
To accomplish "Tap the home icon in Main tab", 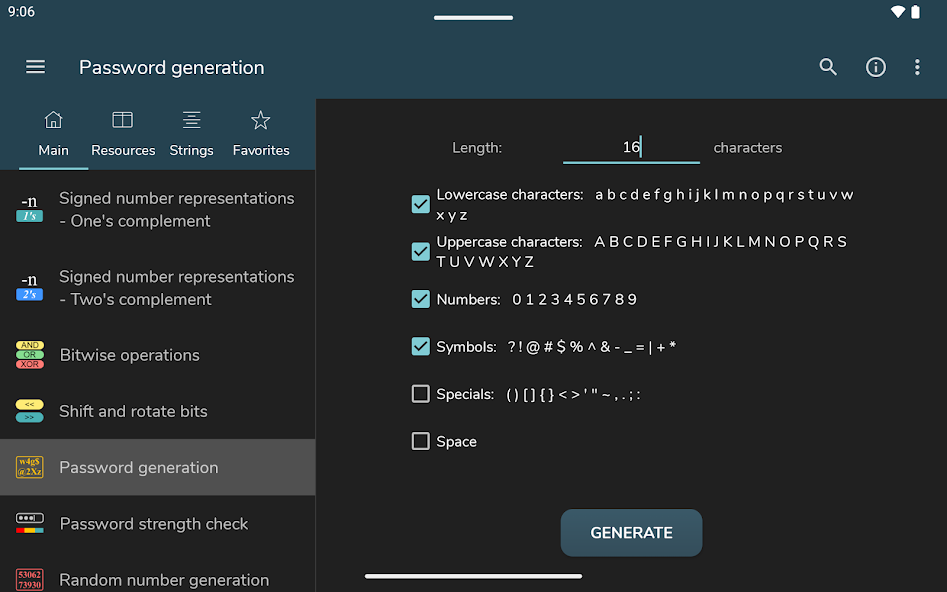I will point(53,120).
